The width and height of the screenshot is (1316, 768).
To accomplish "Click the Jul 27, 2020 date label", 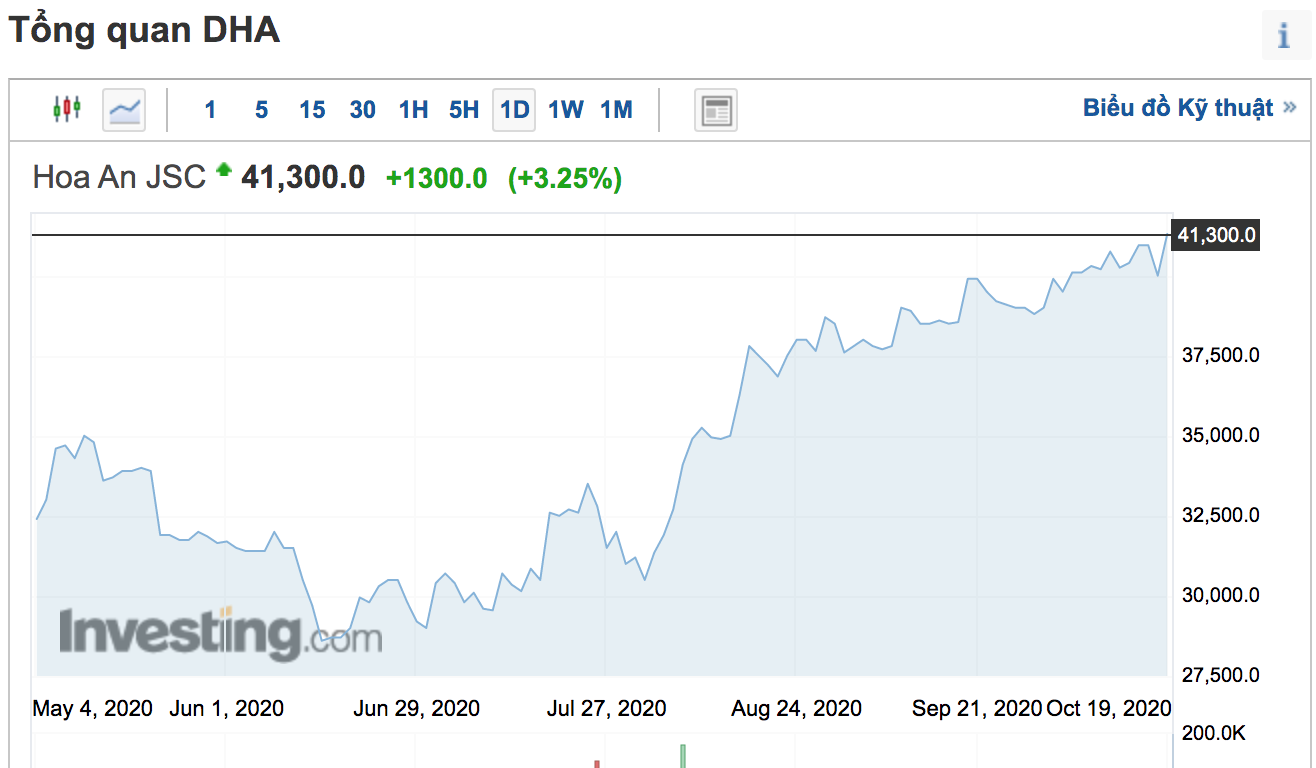I will [606, 709].
